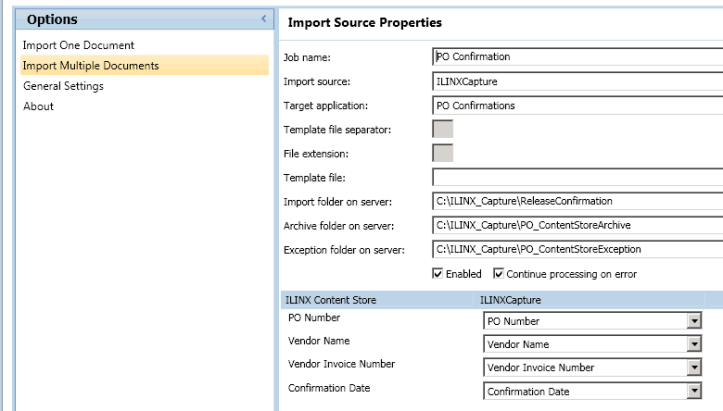The height and width of the screenshot is (411, 723).
Task: Open the Confirmation Date dropdown
Action: 693,392
